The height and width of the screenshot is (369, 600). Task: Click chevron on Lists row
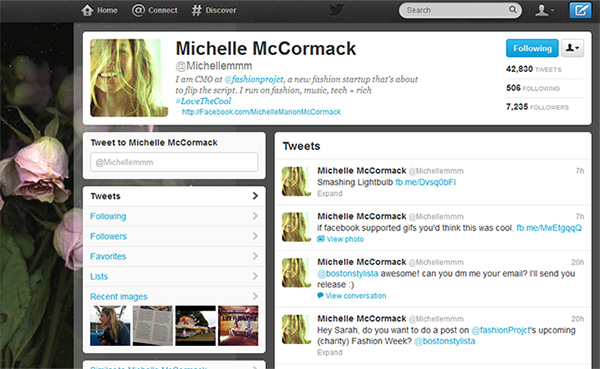pyautogui.click(x=255, y=276)
